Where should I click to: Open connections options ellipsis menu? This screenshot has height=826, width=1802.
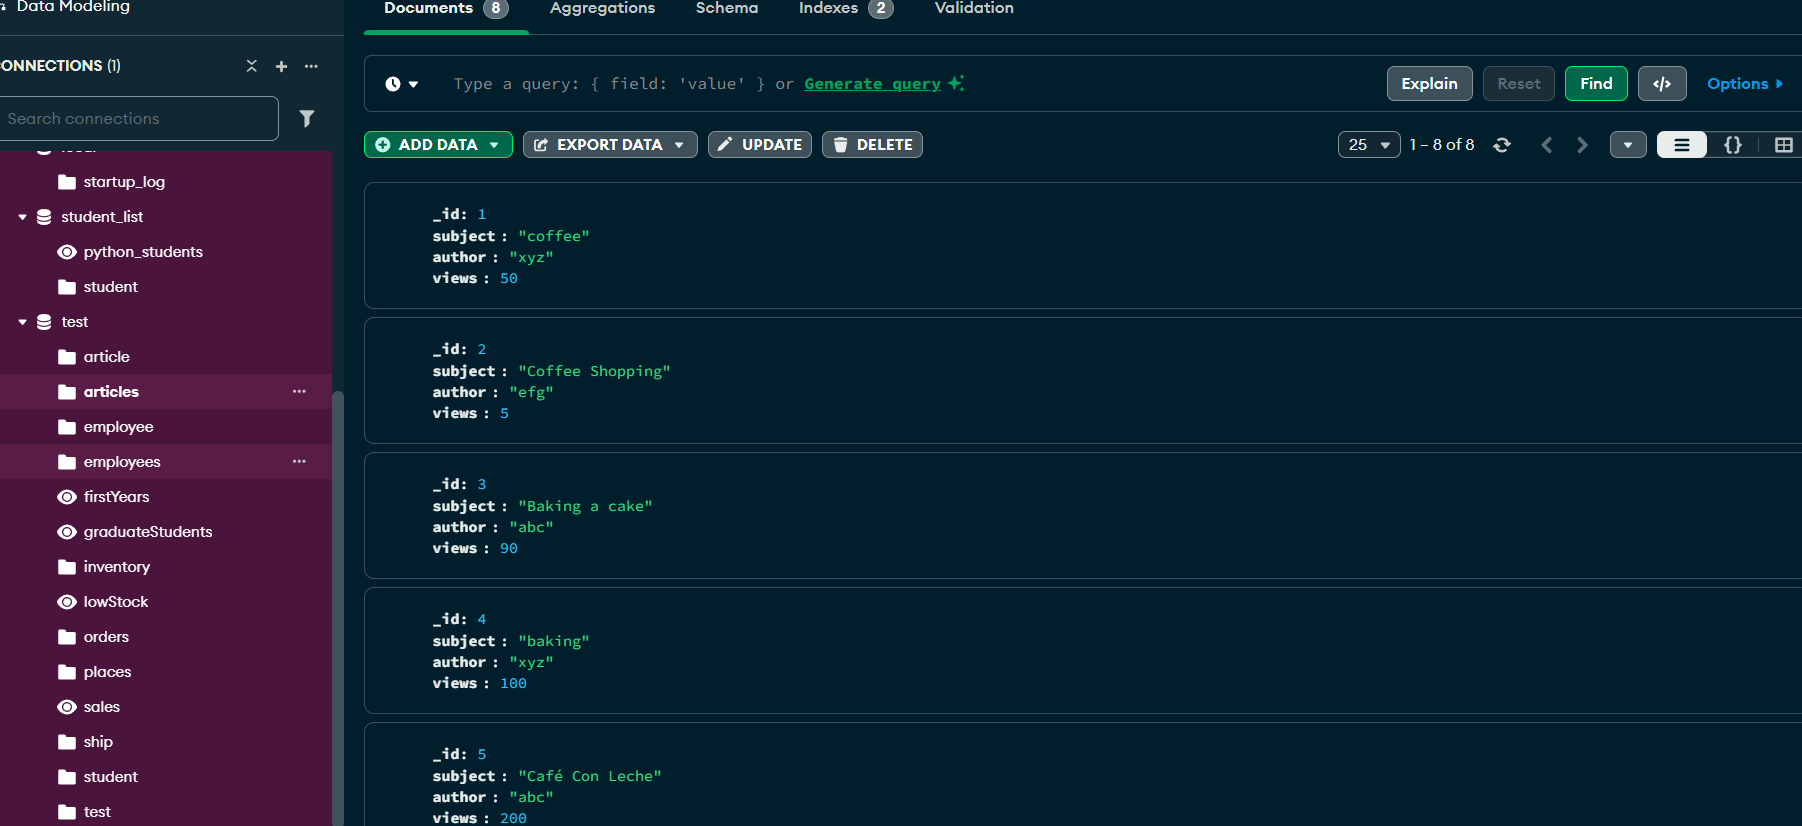tap(311, 66)
